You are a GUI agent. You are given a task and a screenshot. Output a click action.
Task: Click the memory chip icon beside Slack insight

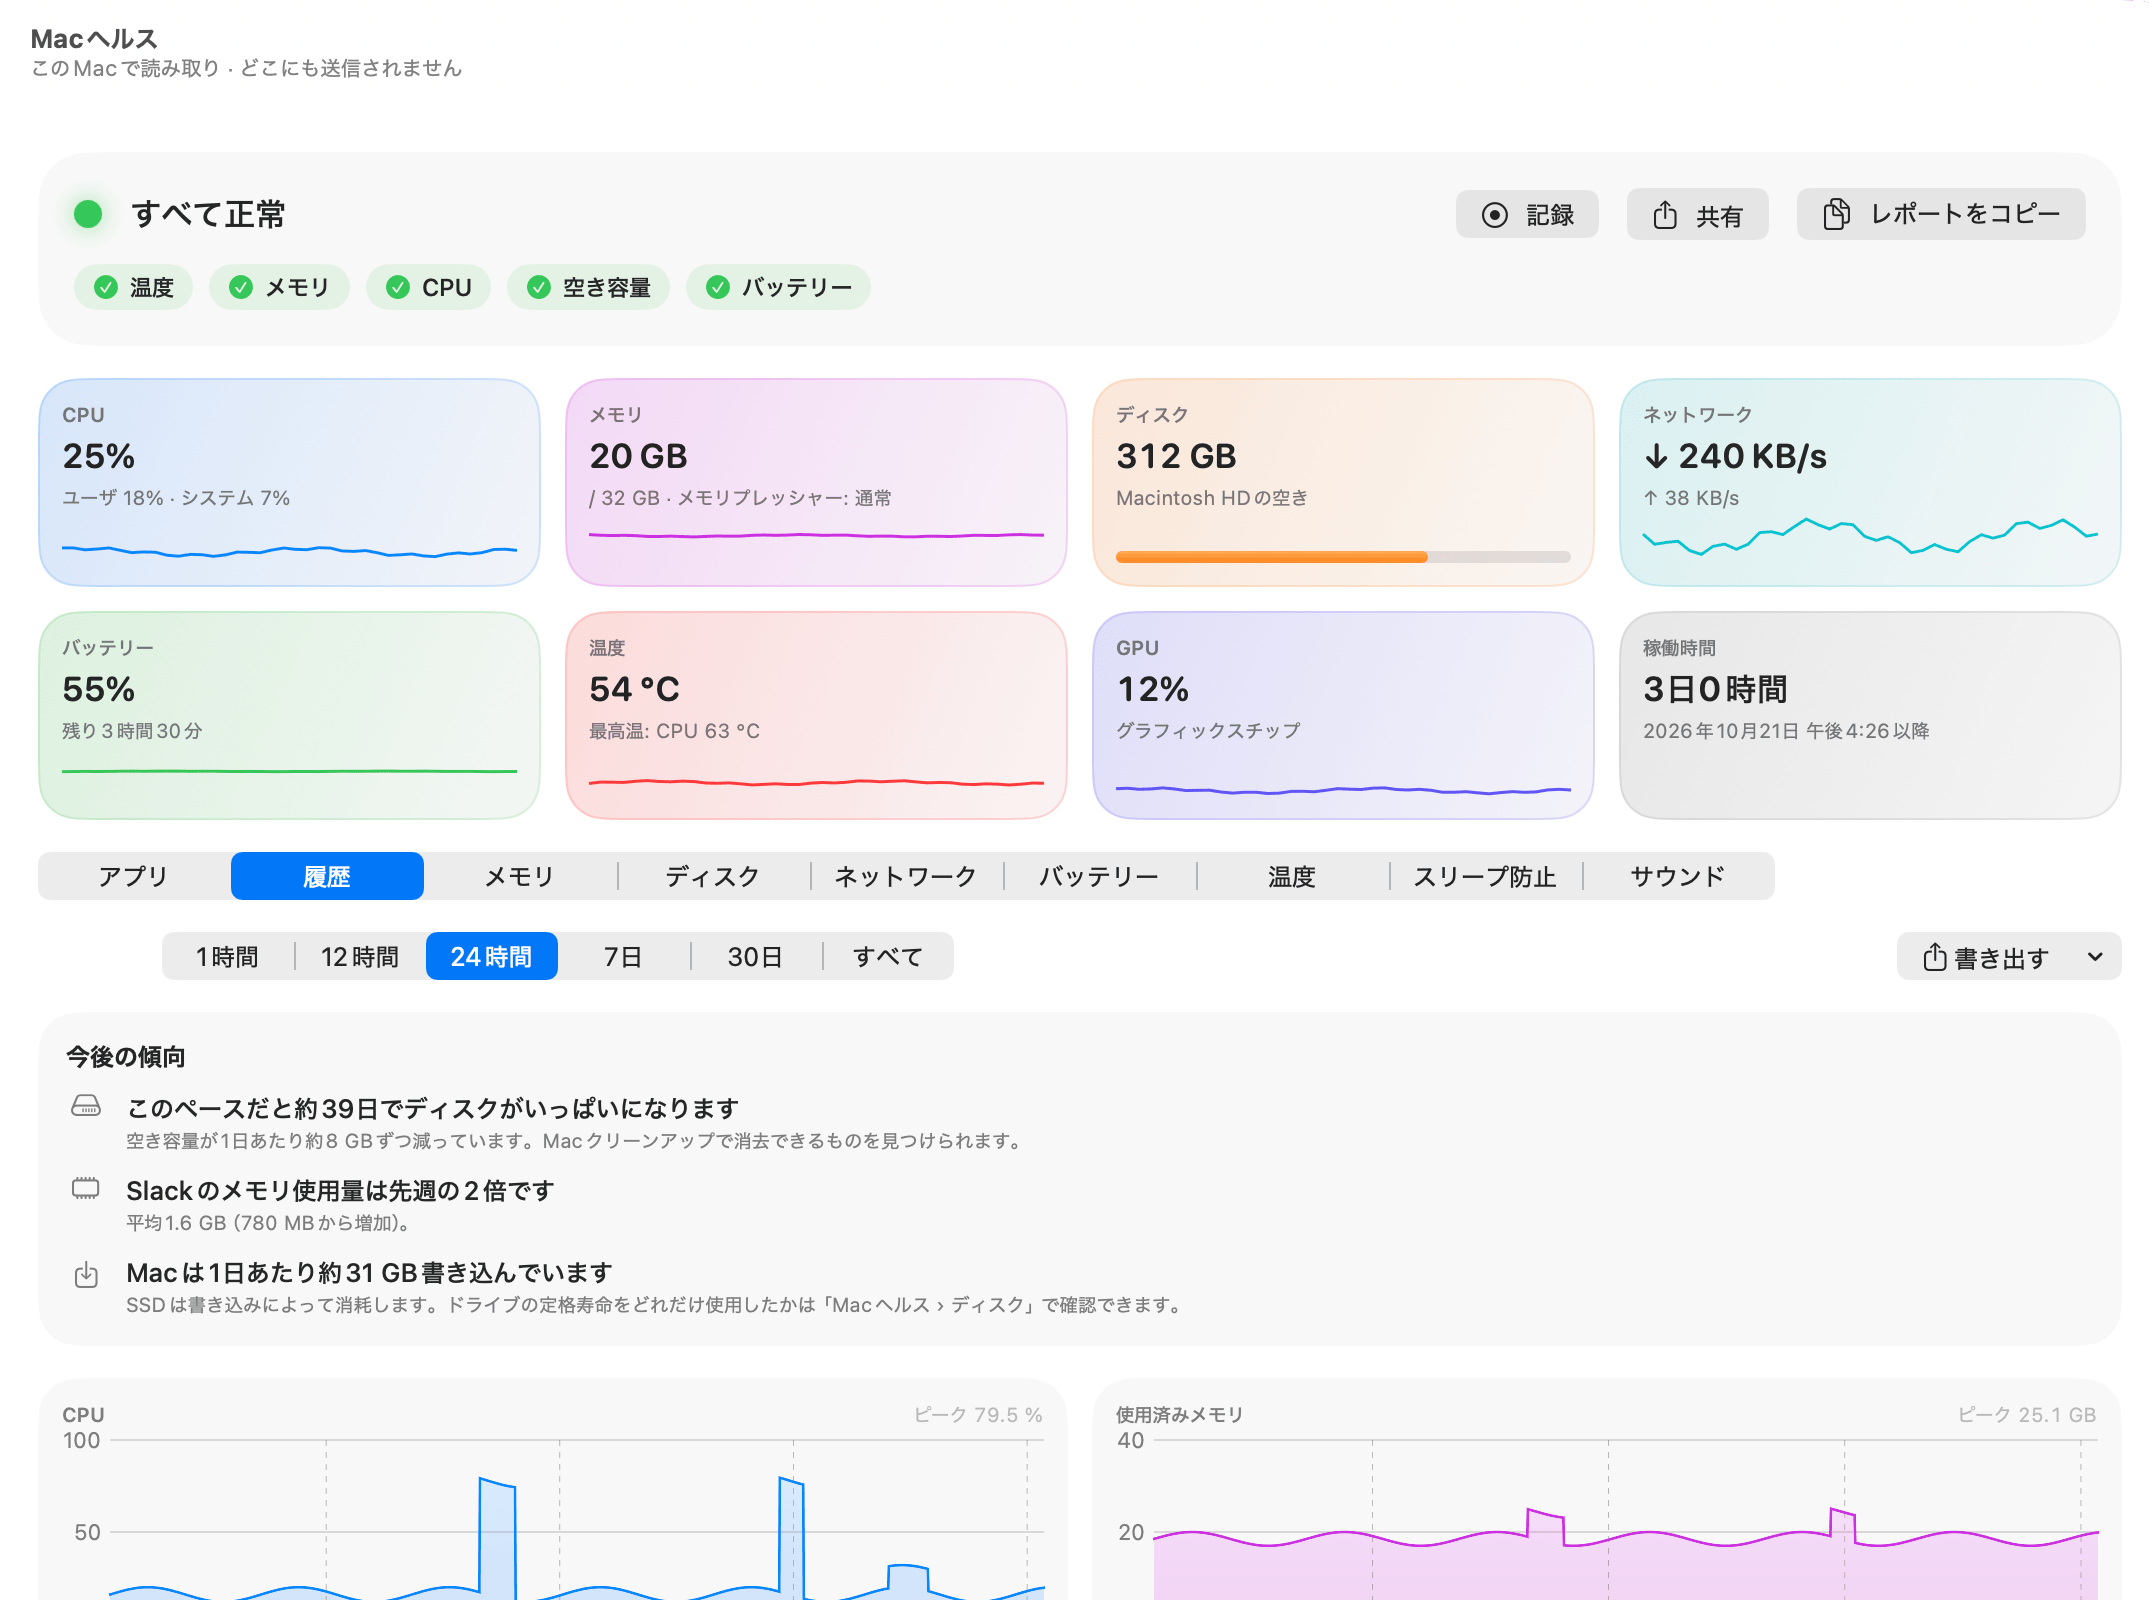pos(86,1188)
